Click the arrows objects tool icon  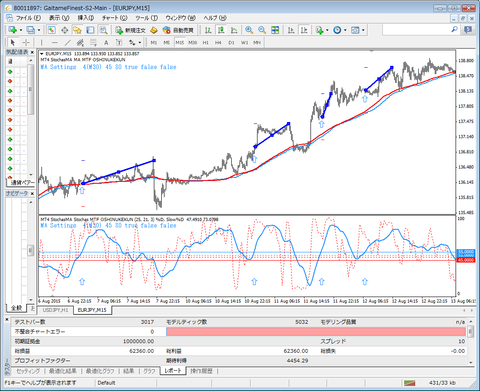[x=132, y=42]
